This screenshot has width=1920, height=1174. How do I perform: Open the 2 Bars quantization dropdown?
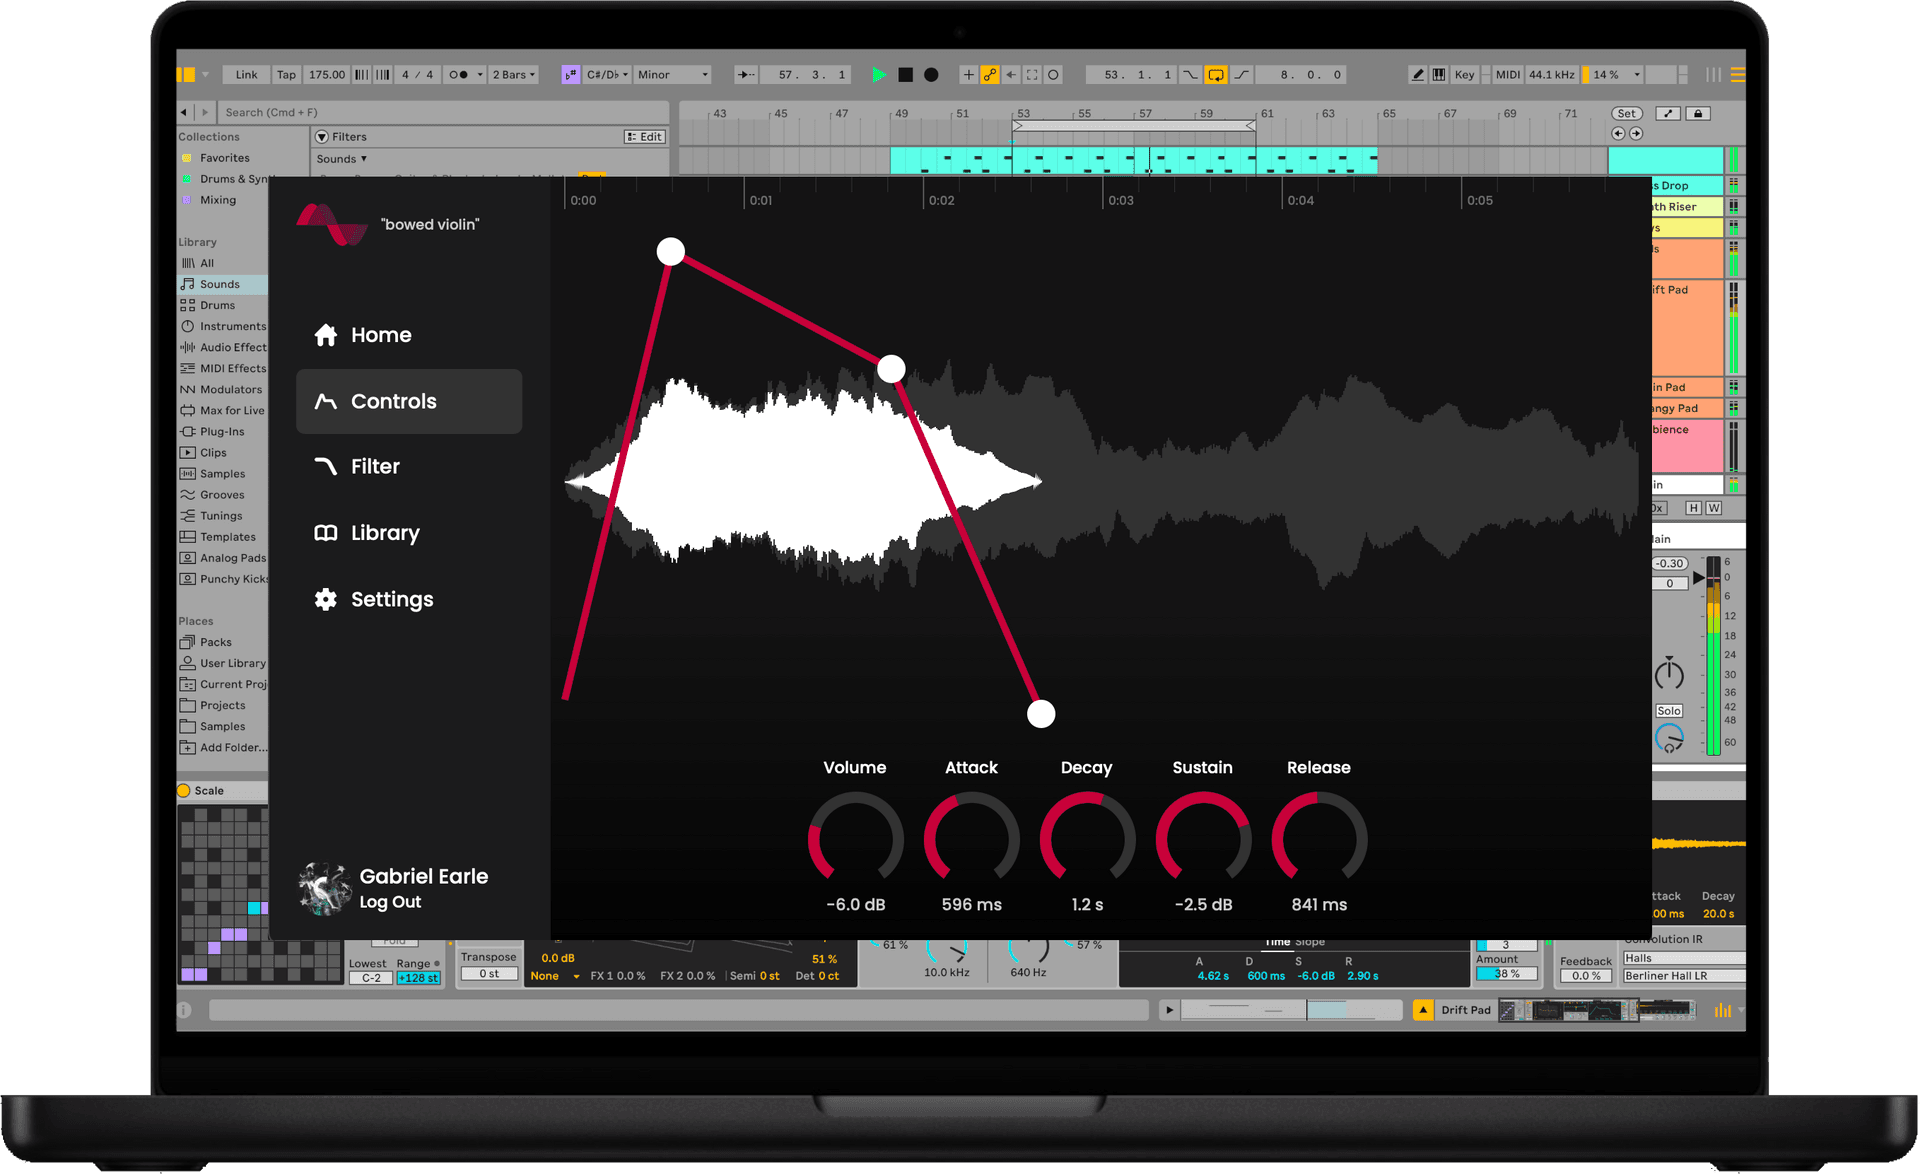point(514,75)
